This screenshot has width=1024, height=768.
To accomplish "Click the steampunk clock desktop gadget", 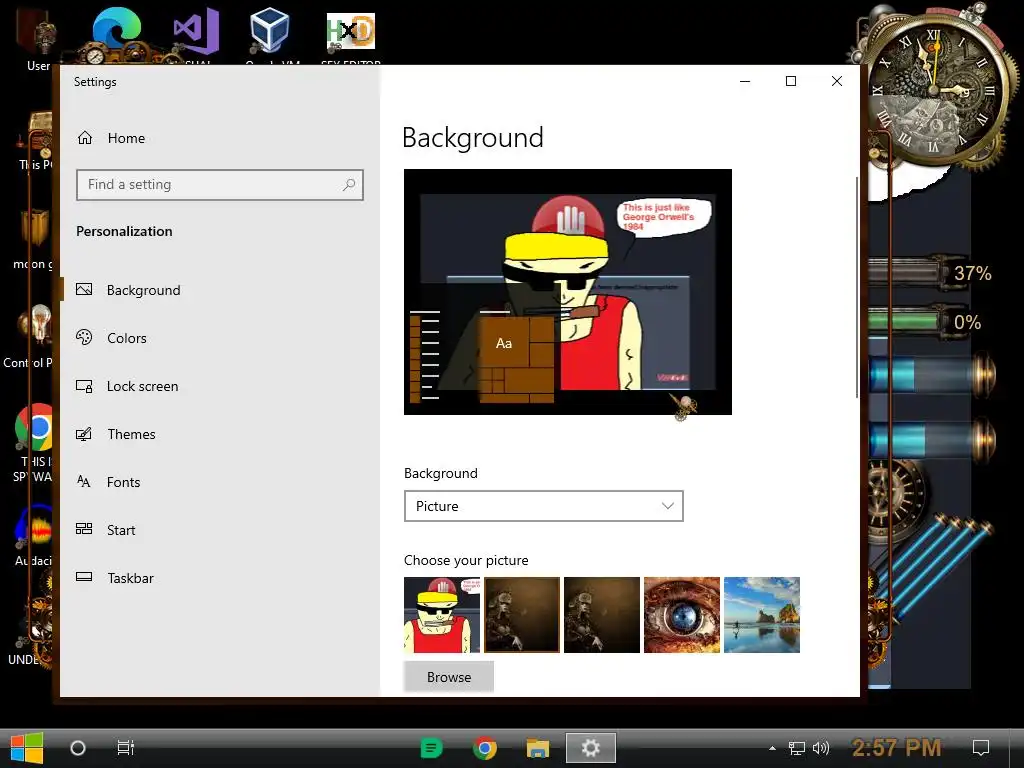I will coord(934,88).
